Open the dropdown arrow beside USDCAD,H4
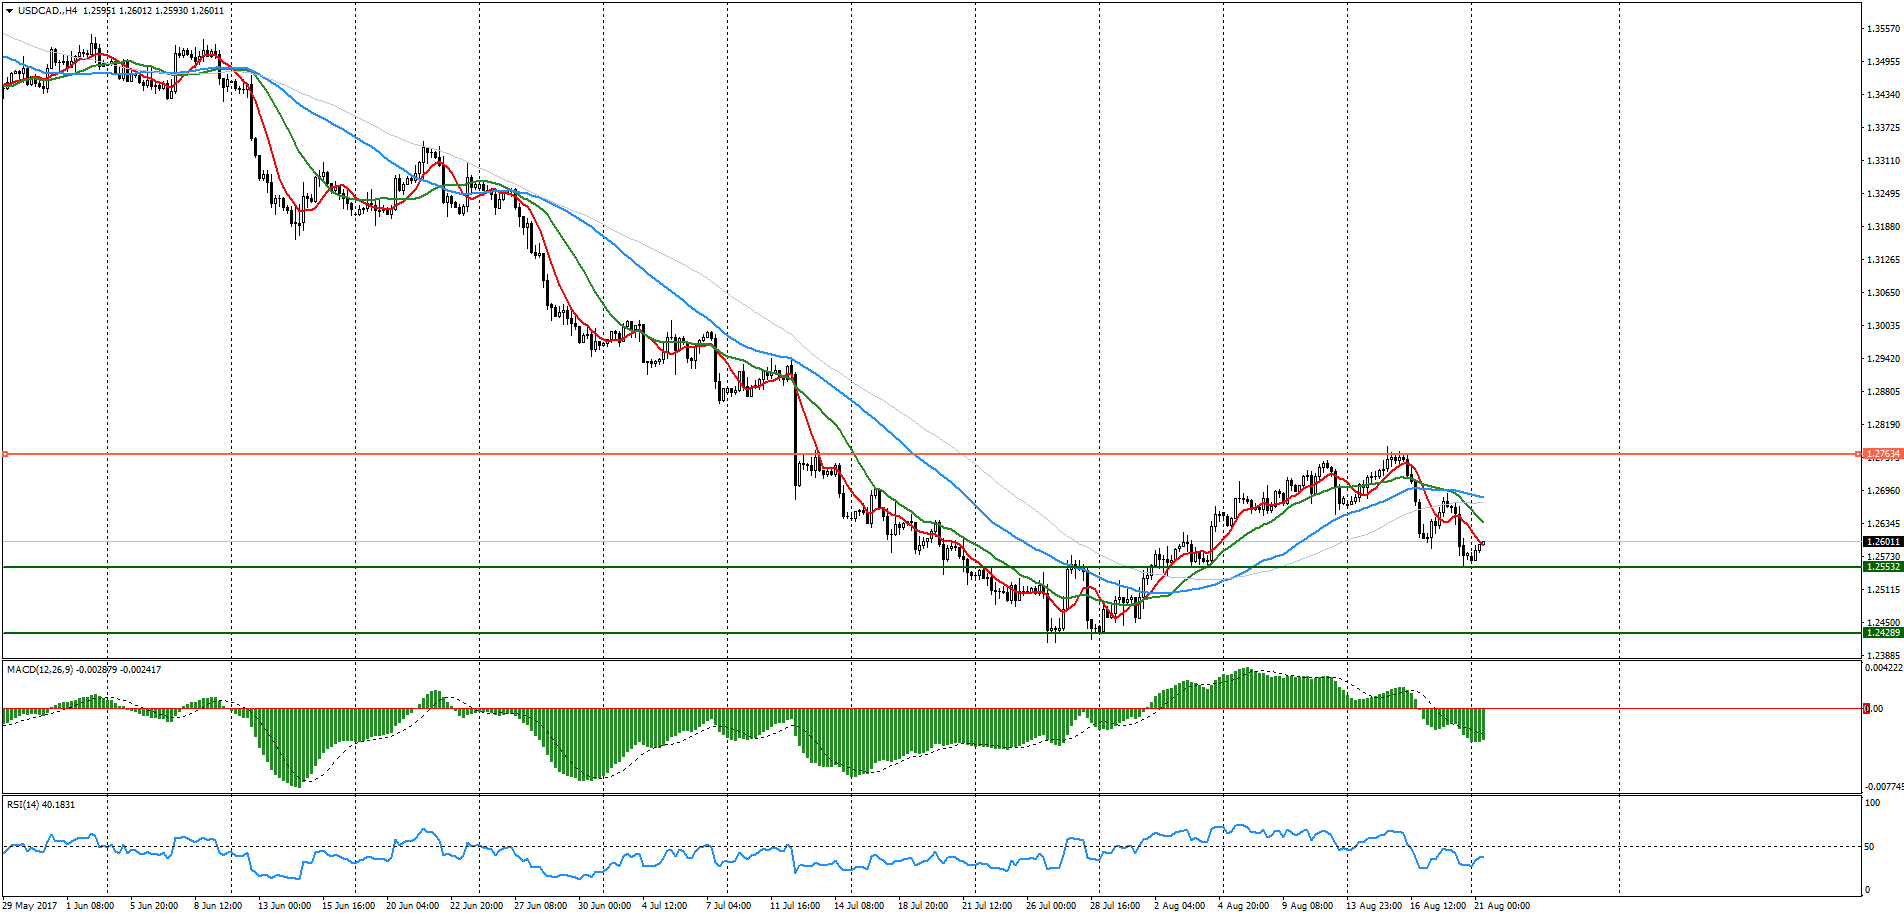The width and height of the screenshot is (1904, 917). point(9,11)
